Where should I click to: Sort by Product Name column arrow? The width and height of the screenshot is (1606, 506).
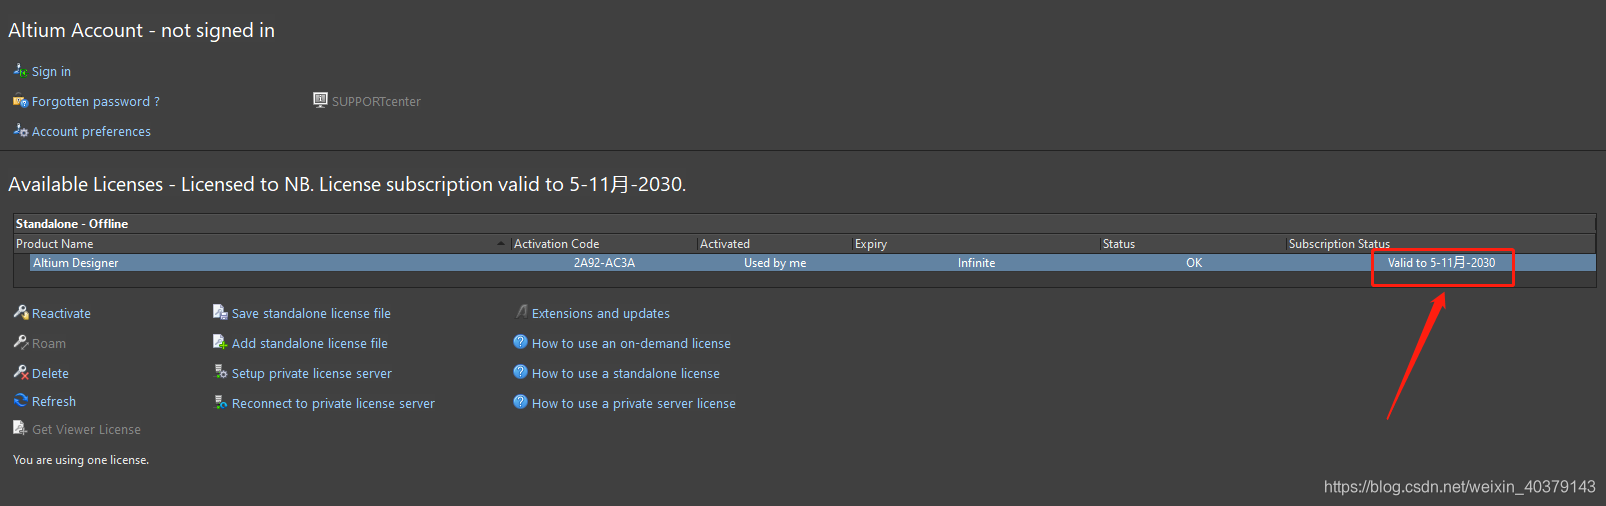click(501, 244)
